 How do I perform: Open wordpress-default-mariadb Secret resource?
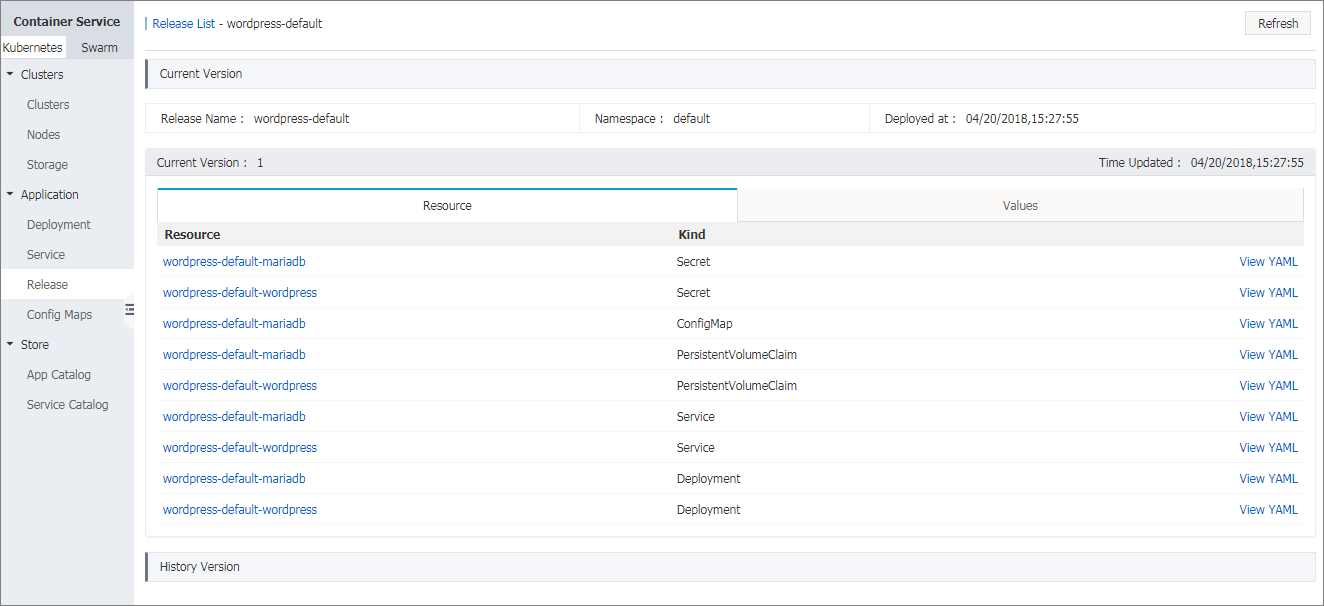234,261
